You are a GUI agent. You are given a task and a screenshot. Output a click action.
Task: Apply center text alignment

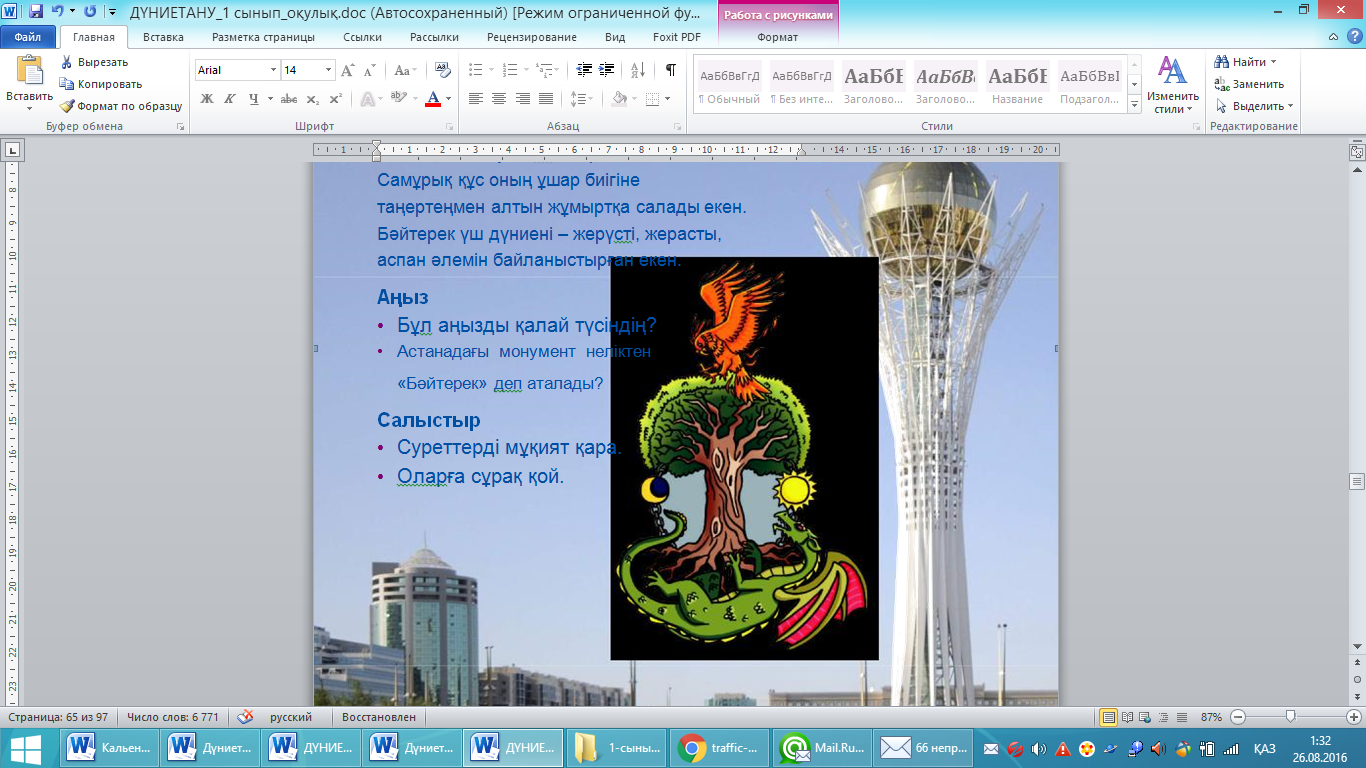[x=499, y=99]
